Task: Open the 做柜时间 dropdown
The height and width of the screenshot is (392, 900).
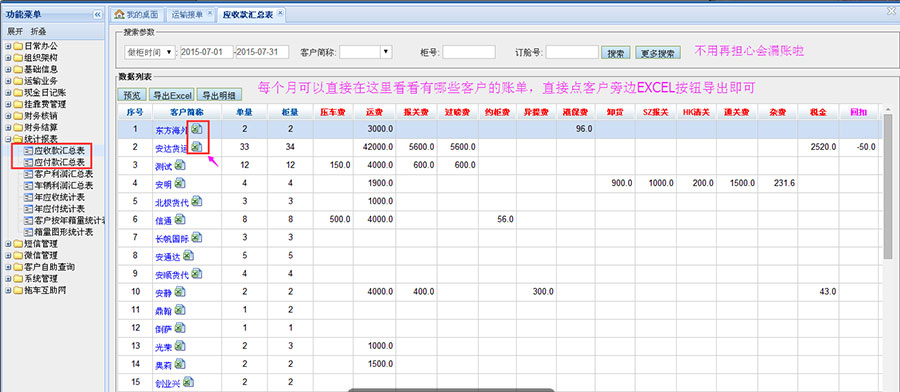Action: 150,52
